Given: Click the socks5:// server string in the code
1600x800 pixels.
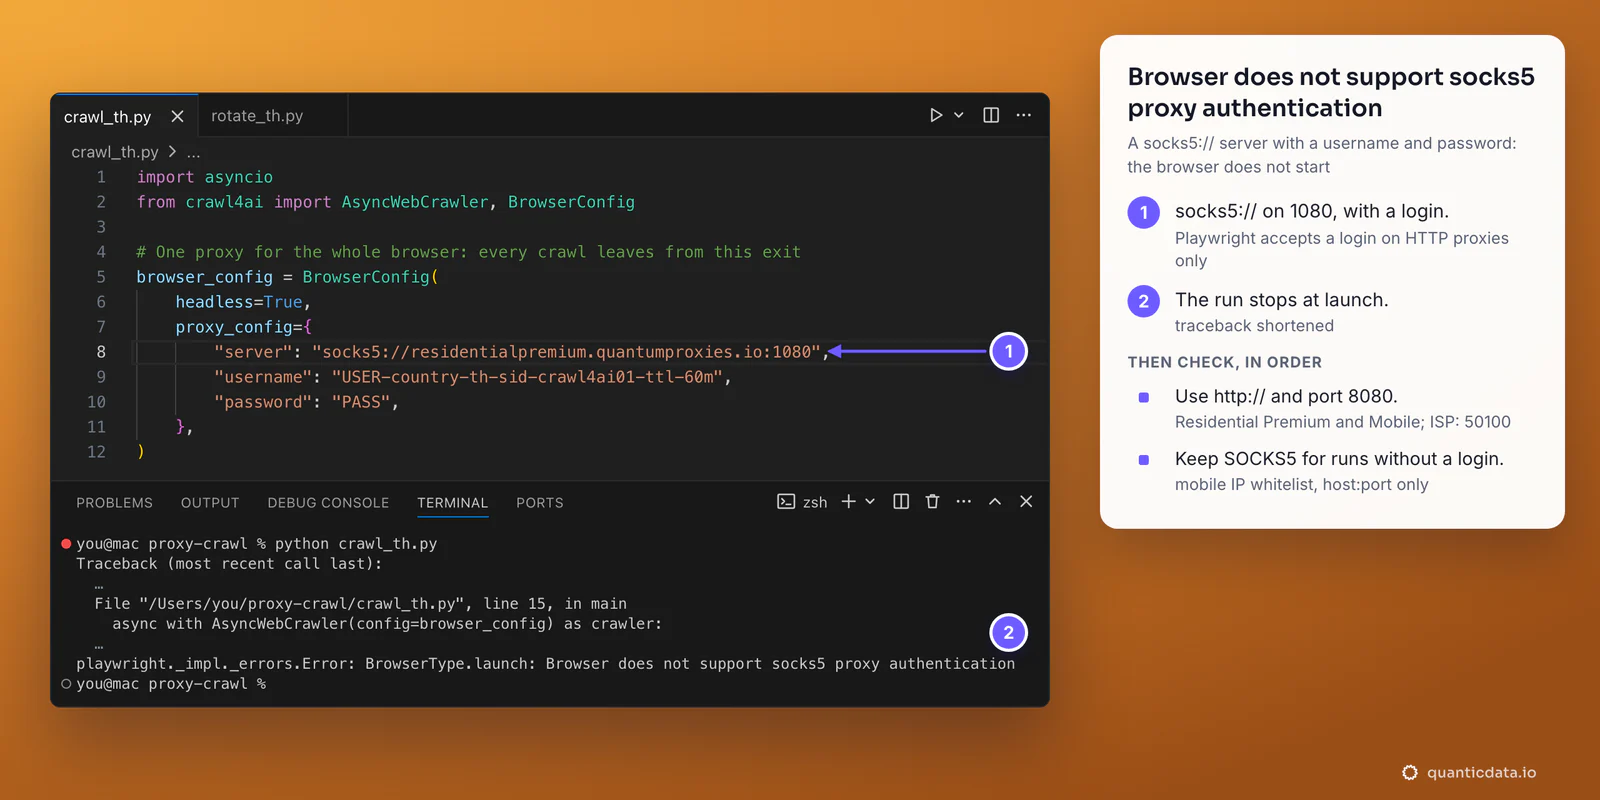Looking at the screenshot, I should pyautogui.click(x=566, y=352).
